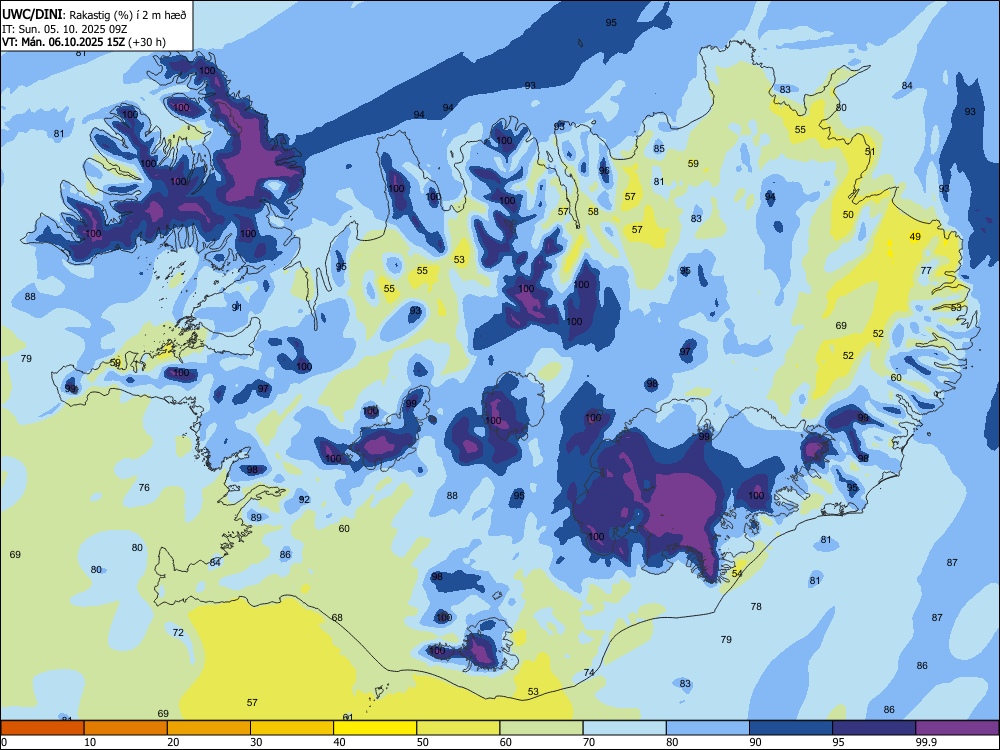
Task: Click the 70–80 pale blue legend swatch
Action: click(x=625, y=728)
